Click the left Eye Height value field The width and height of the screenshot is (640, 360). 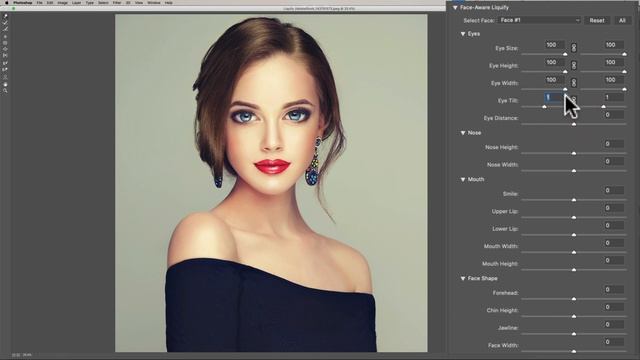pos(555,62)
